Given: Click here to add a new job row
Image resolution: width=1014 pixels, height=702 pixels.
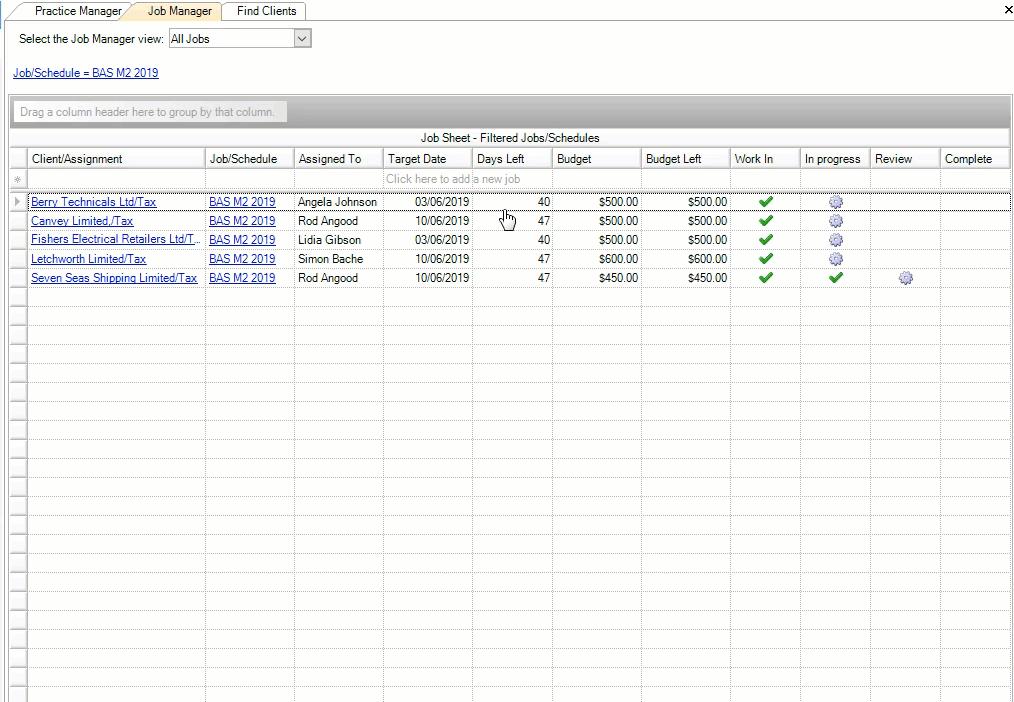Looking at the screenshot, I should [452, 179].
